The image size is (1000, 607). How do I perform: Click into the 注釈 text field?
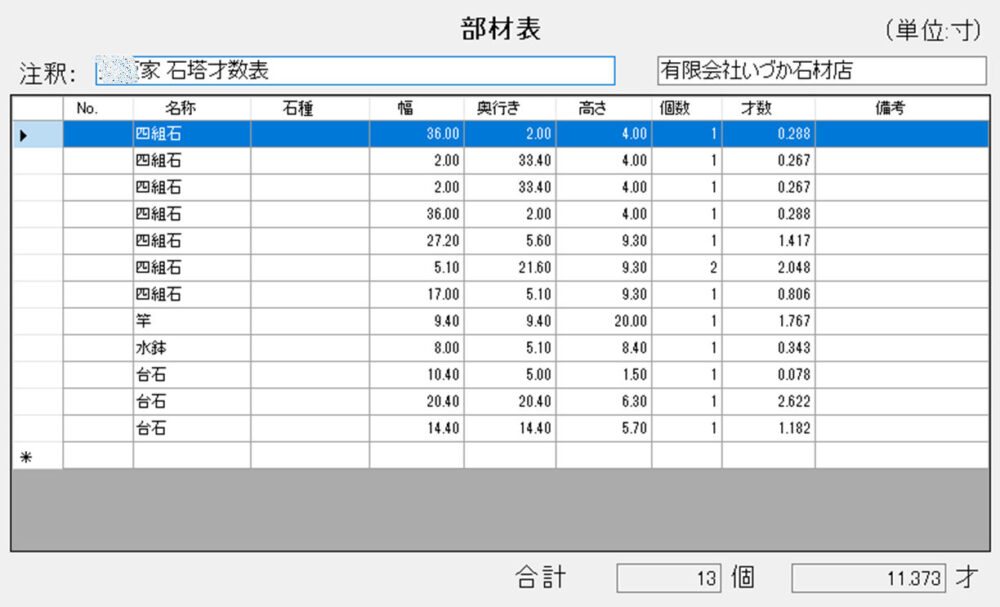coord(355,71)
